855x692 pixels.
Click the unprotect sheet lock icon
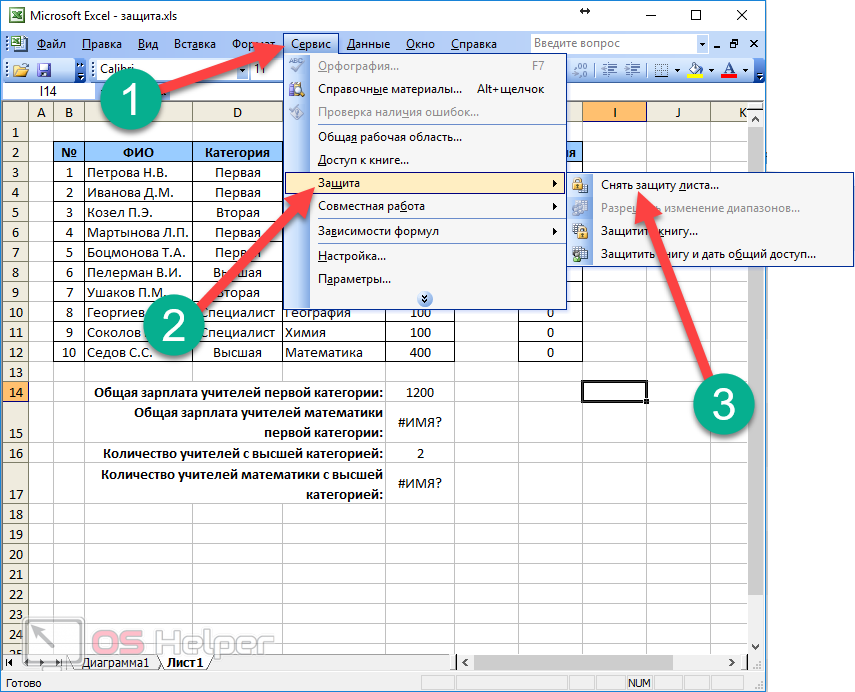580,185
